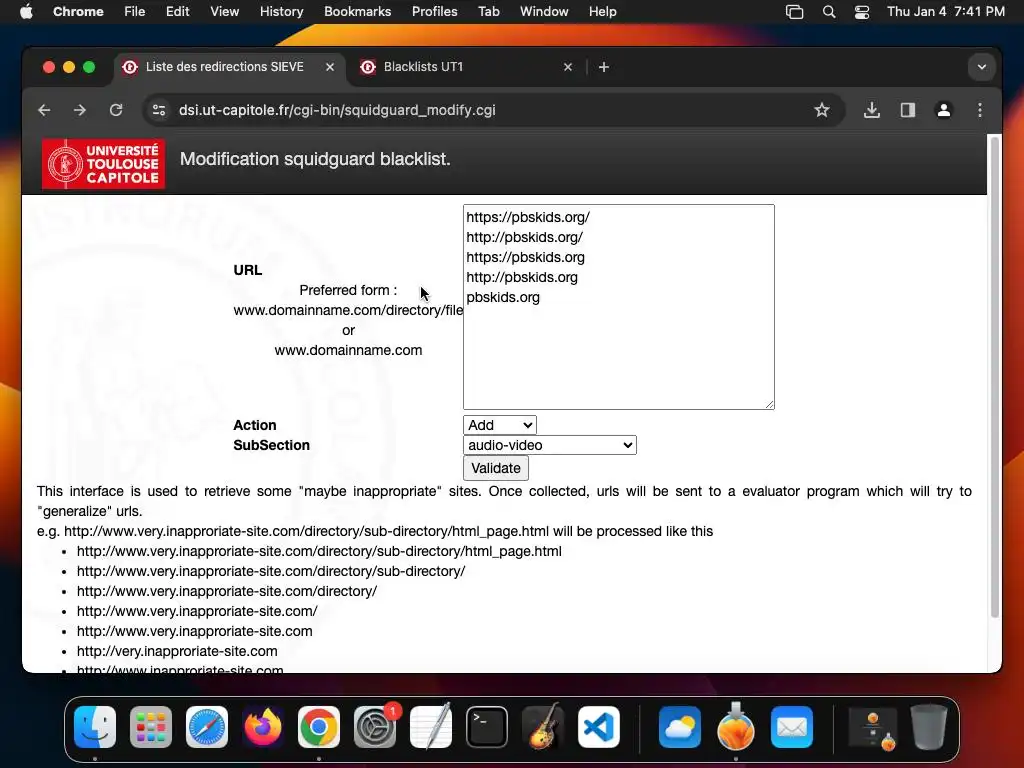Open the Bookmarks menu
1024x768 pixels.
pos(358,12)
